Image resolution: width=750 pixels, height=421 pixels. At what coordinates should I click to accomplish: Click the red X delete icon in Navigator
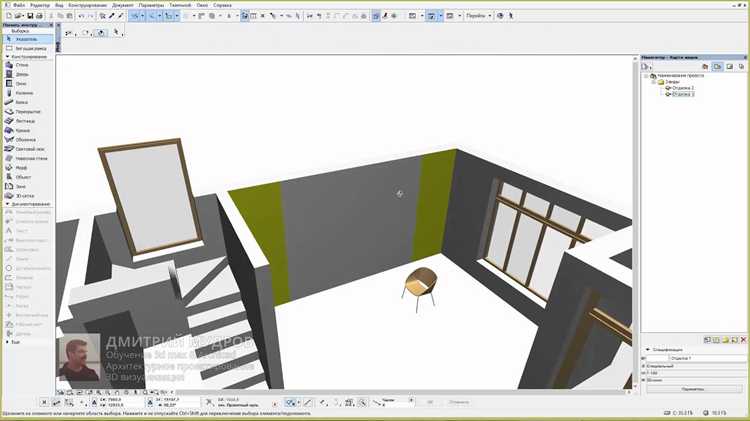coord(743,340)
